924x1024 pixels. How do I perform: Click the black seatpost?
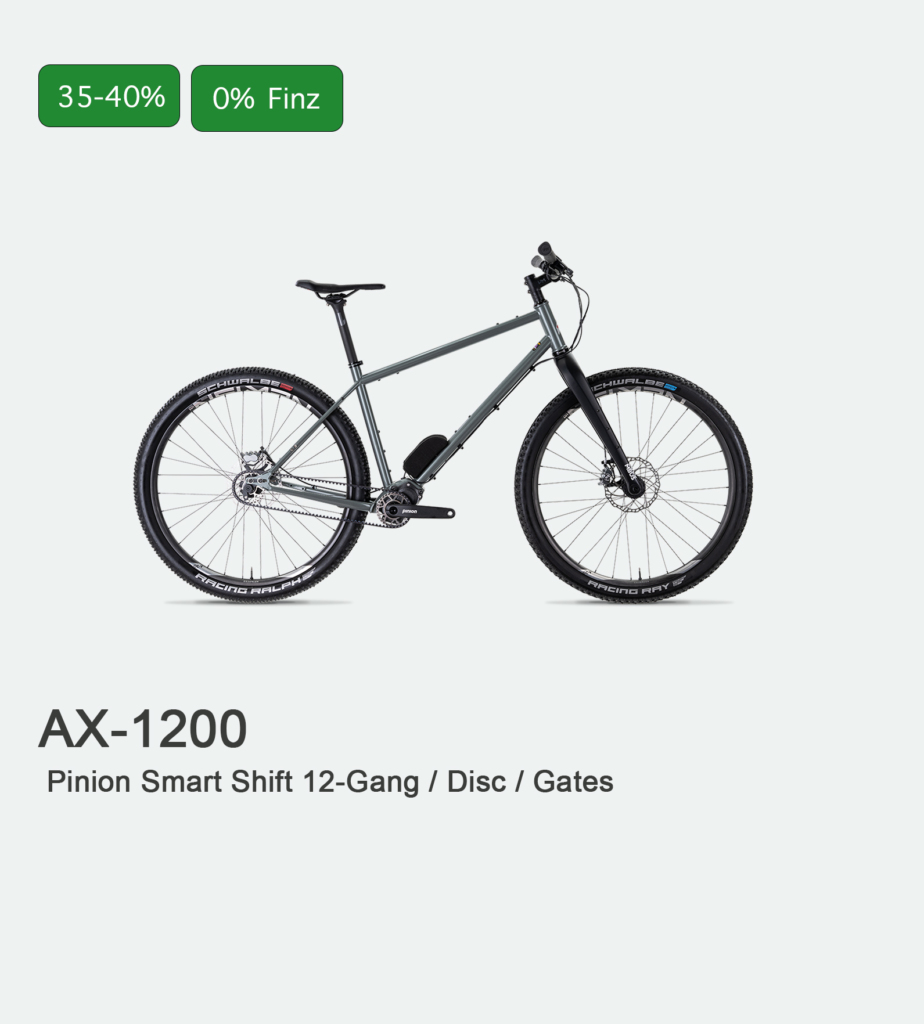point(346,330)
